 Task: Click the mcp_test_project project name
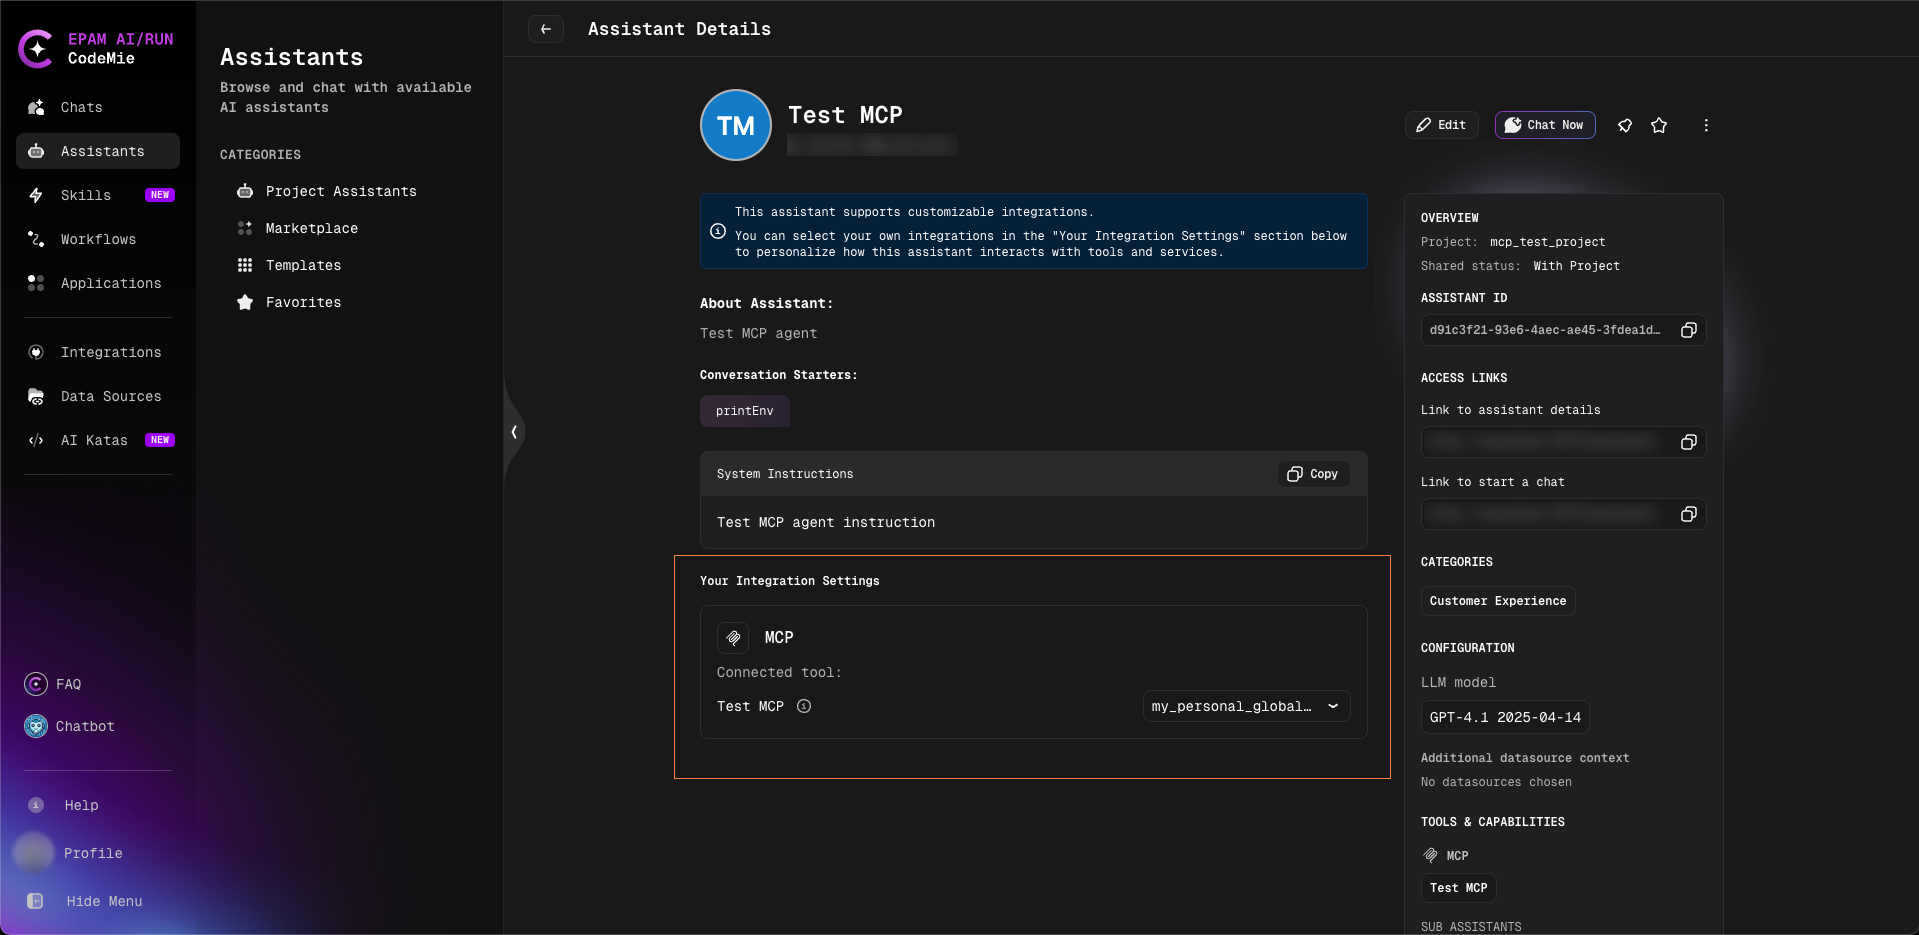pos(1547,242)
